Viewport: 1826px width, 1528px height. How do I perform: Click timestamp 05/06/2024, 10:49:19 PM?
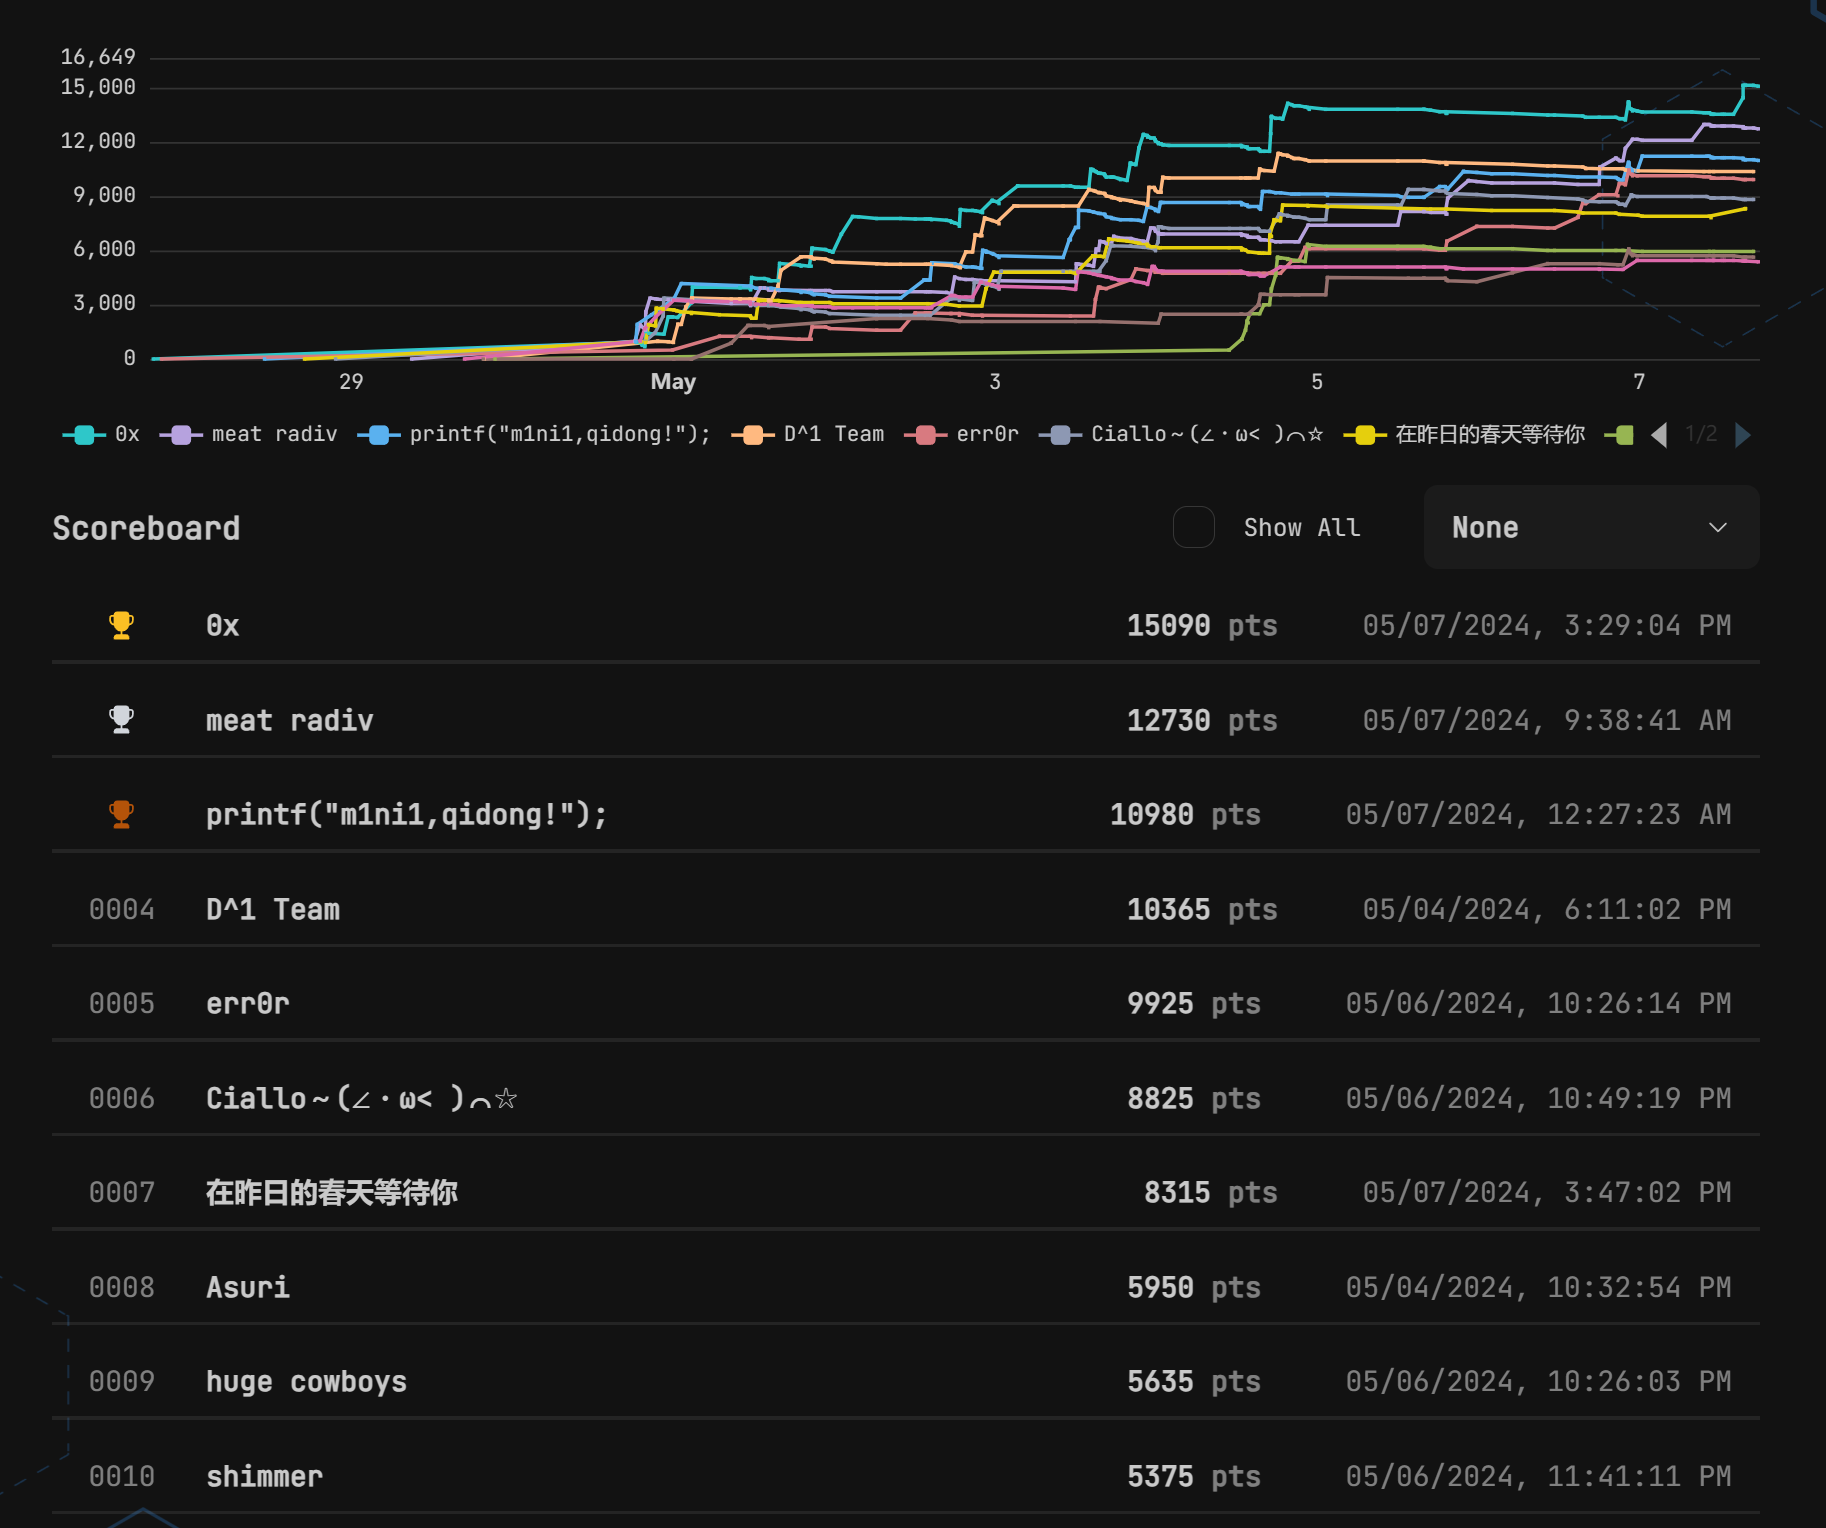tap(1539, 1098)
